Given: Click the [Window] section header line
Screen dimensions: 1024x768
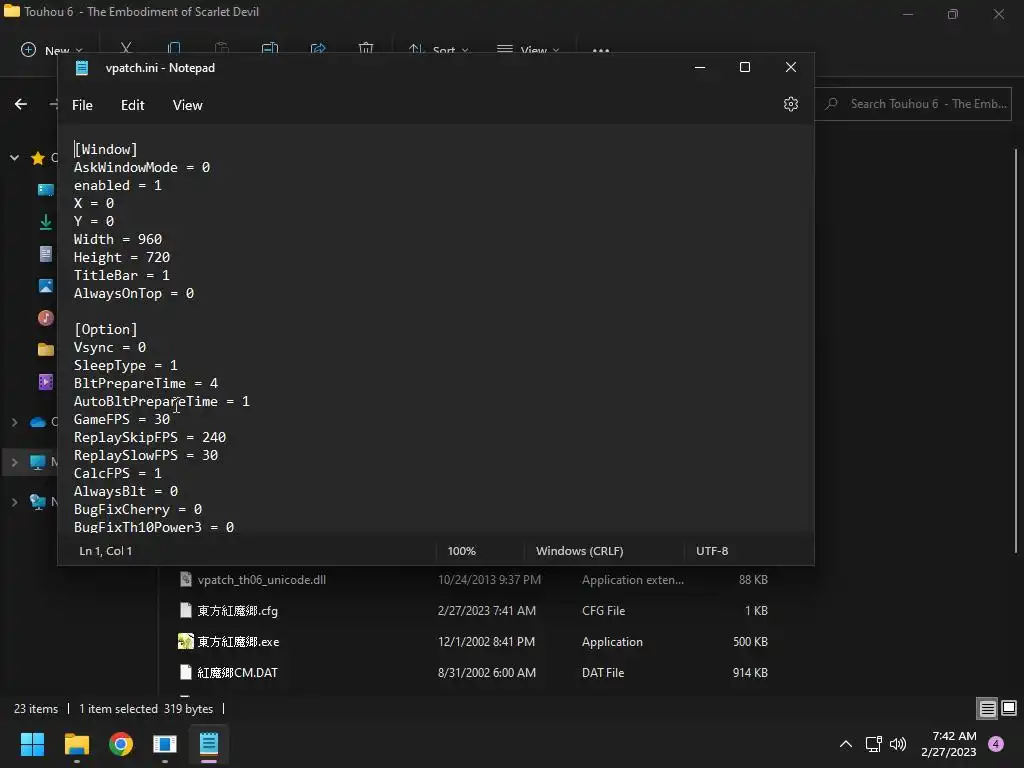Looking at the screenshot, I should pyautogui.click(x=105, y=150).
